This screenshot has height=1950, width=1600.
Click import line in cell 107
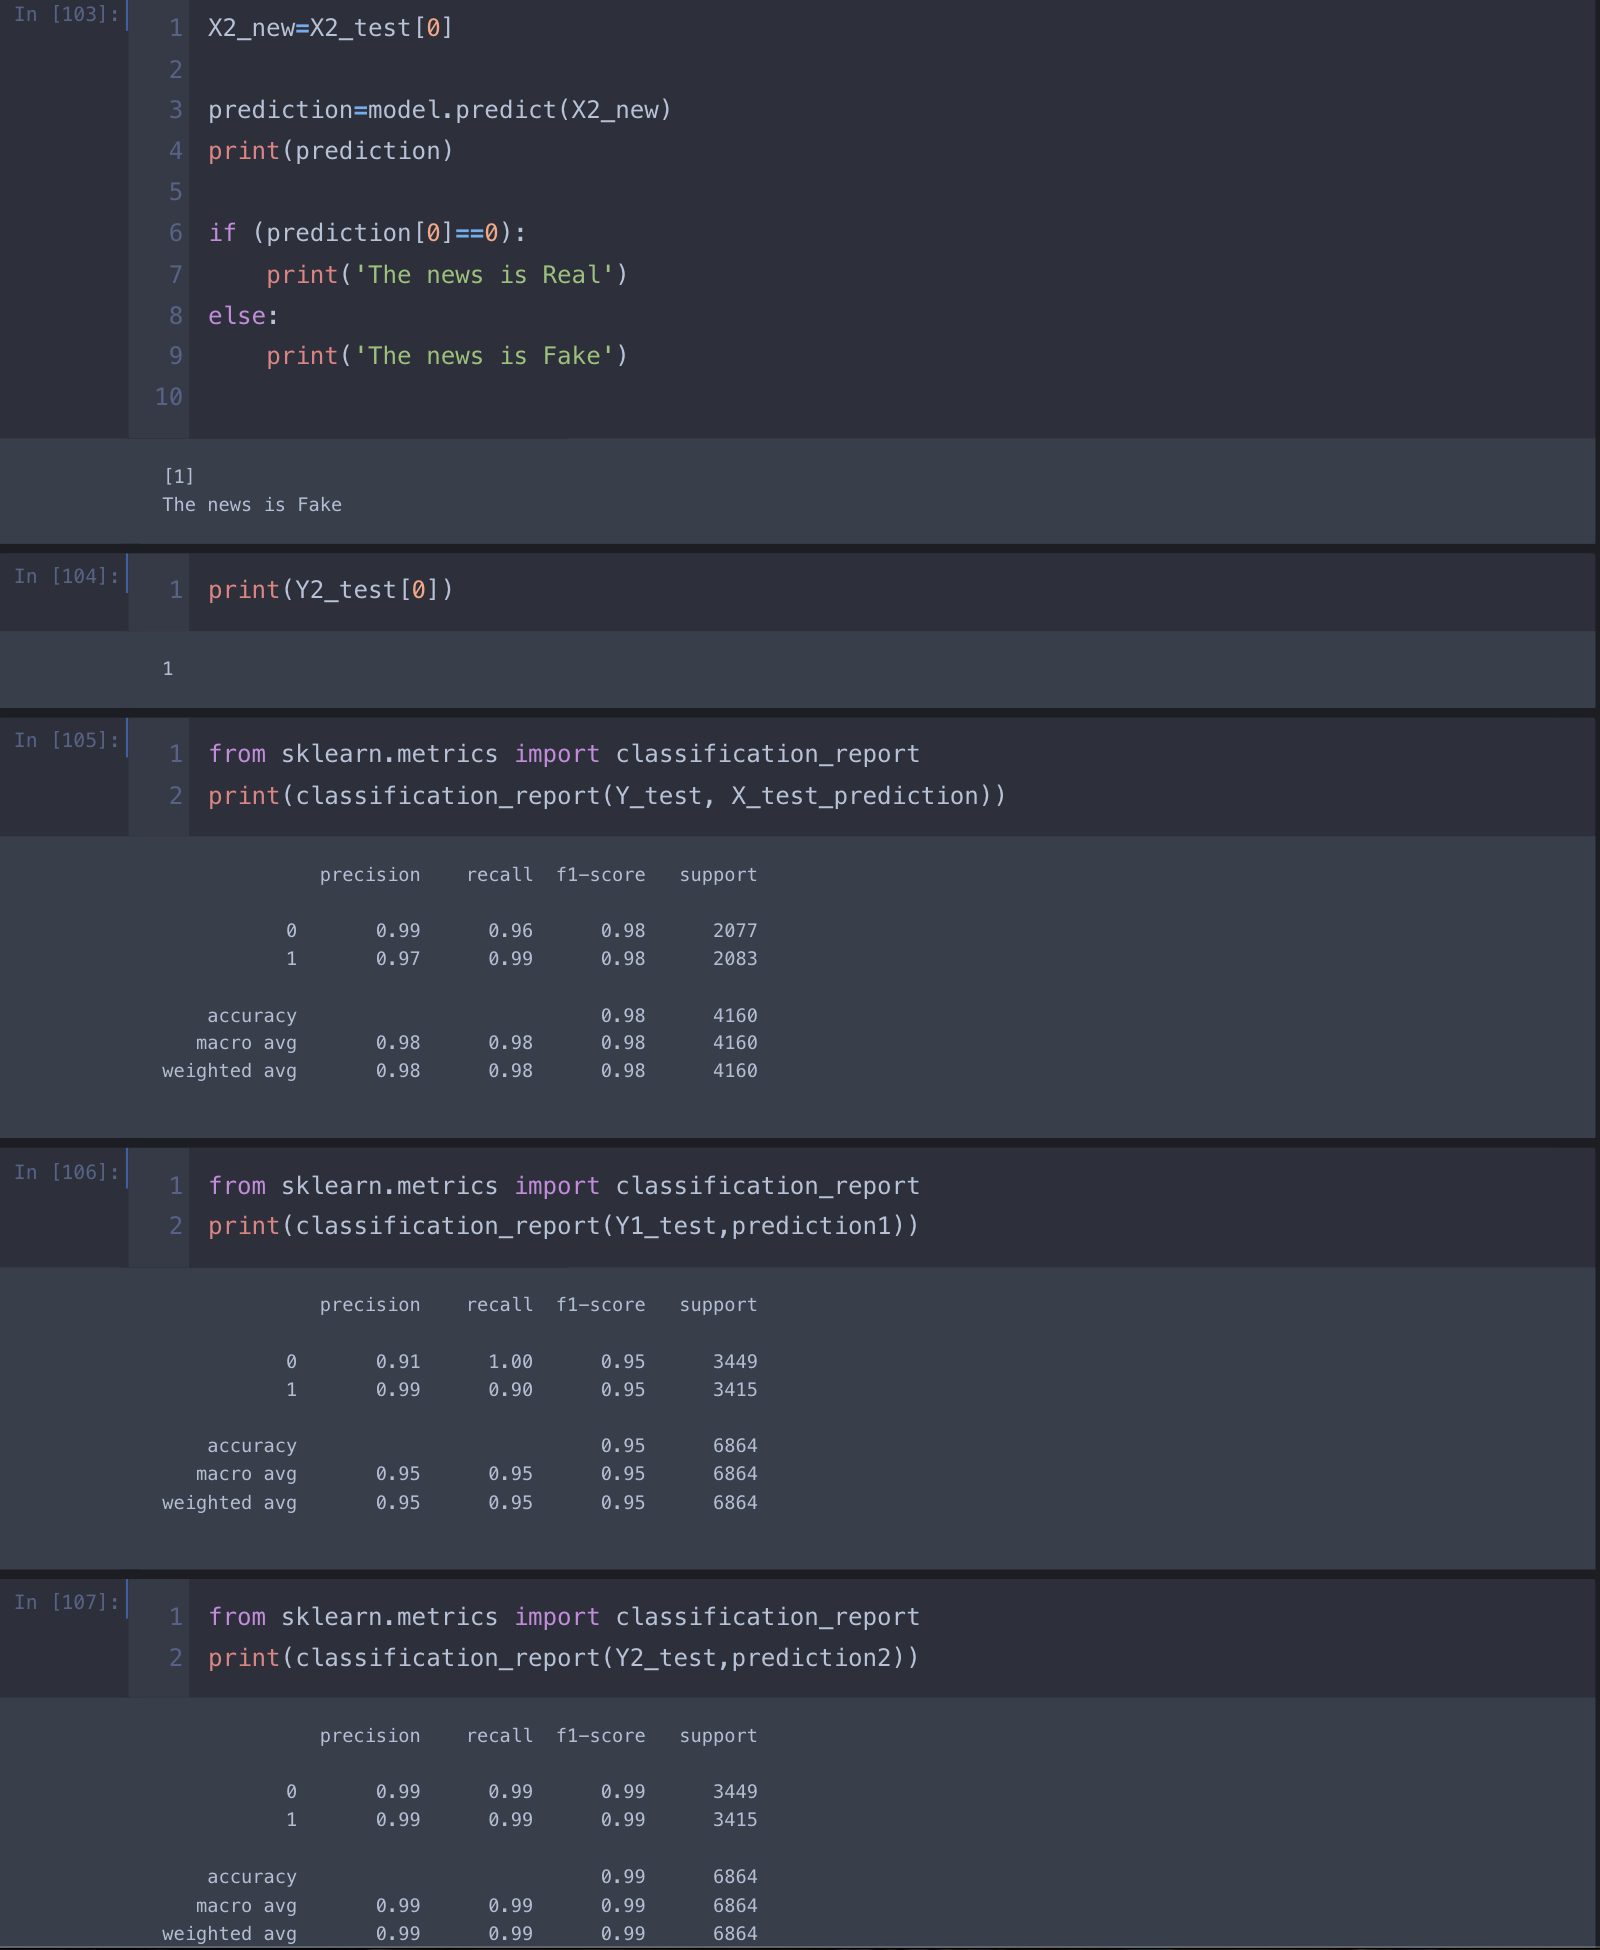563,1617
